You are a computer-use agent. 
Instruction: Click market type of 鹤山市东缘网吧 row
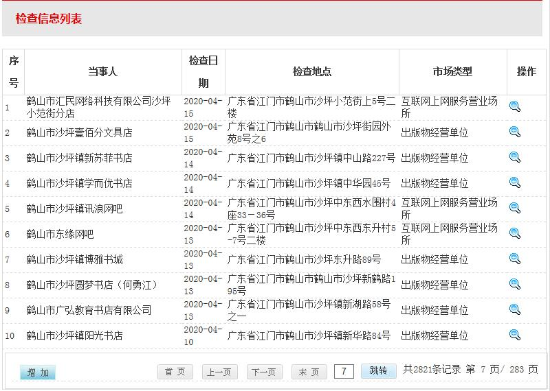(449, 234)
